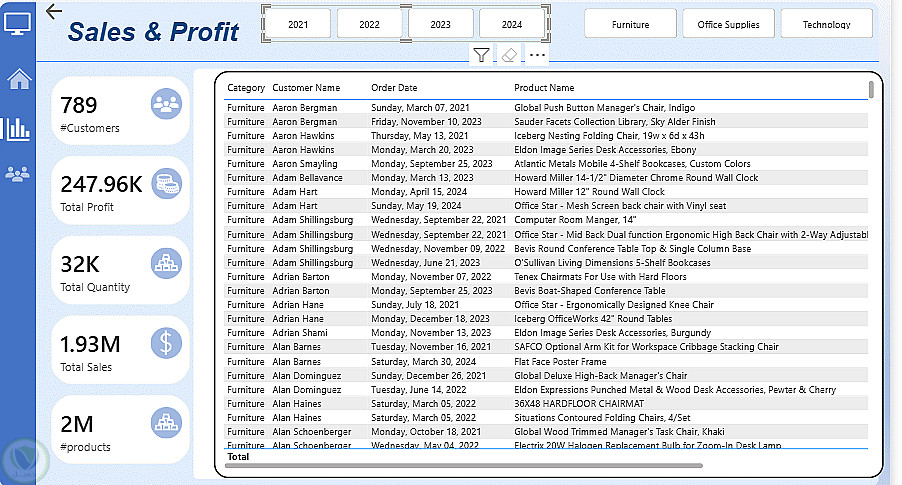902x485 pixels.
Task: Click the 1.93M Total Sales value
Action: click(x=90, y=345)
